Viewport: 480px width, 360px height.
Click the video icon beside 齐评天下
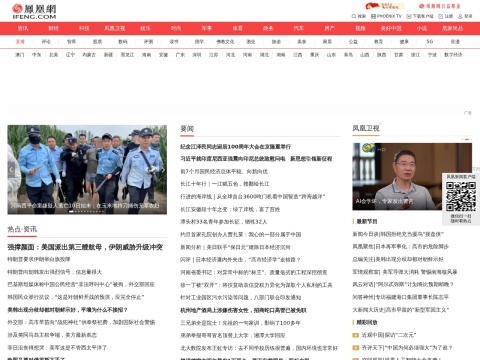(x=356, y=347)
